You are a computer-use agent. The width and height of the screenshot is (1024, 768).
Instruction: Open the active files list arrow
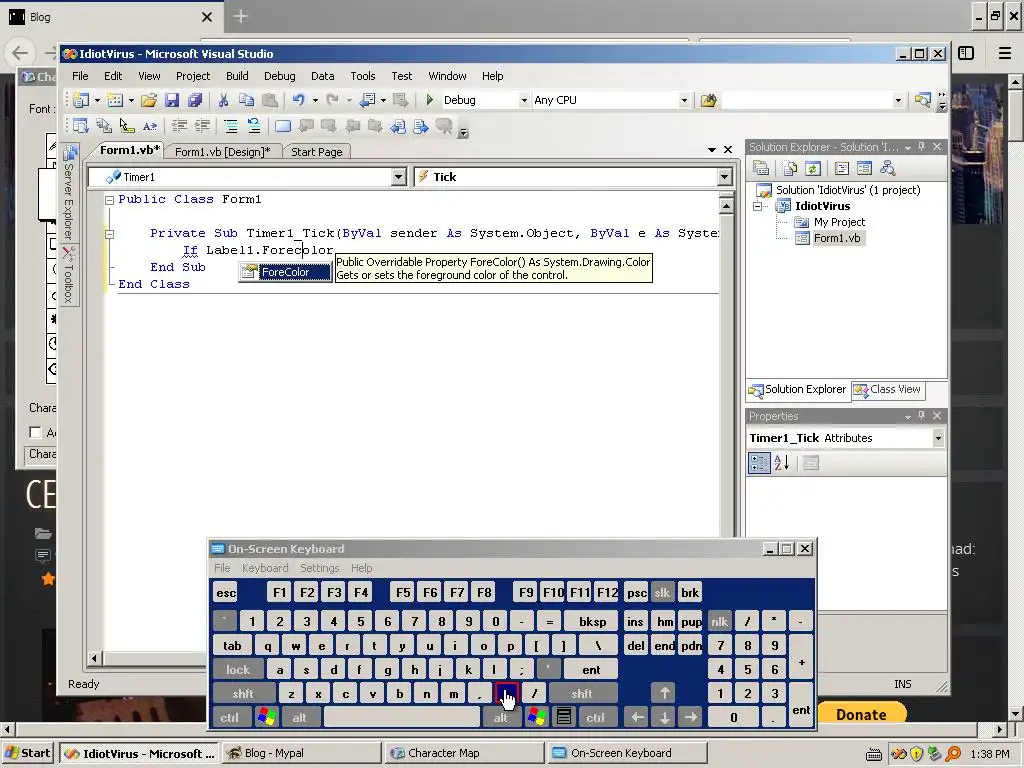point(712,150)
